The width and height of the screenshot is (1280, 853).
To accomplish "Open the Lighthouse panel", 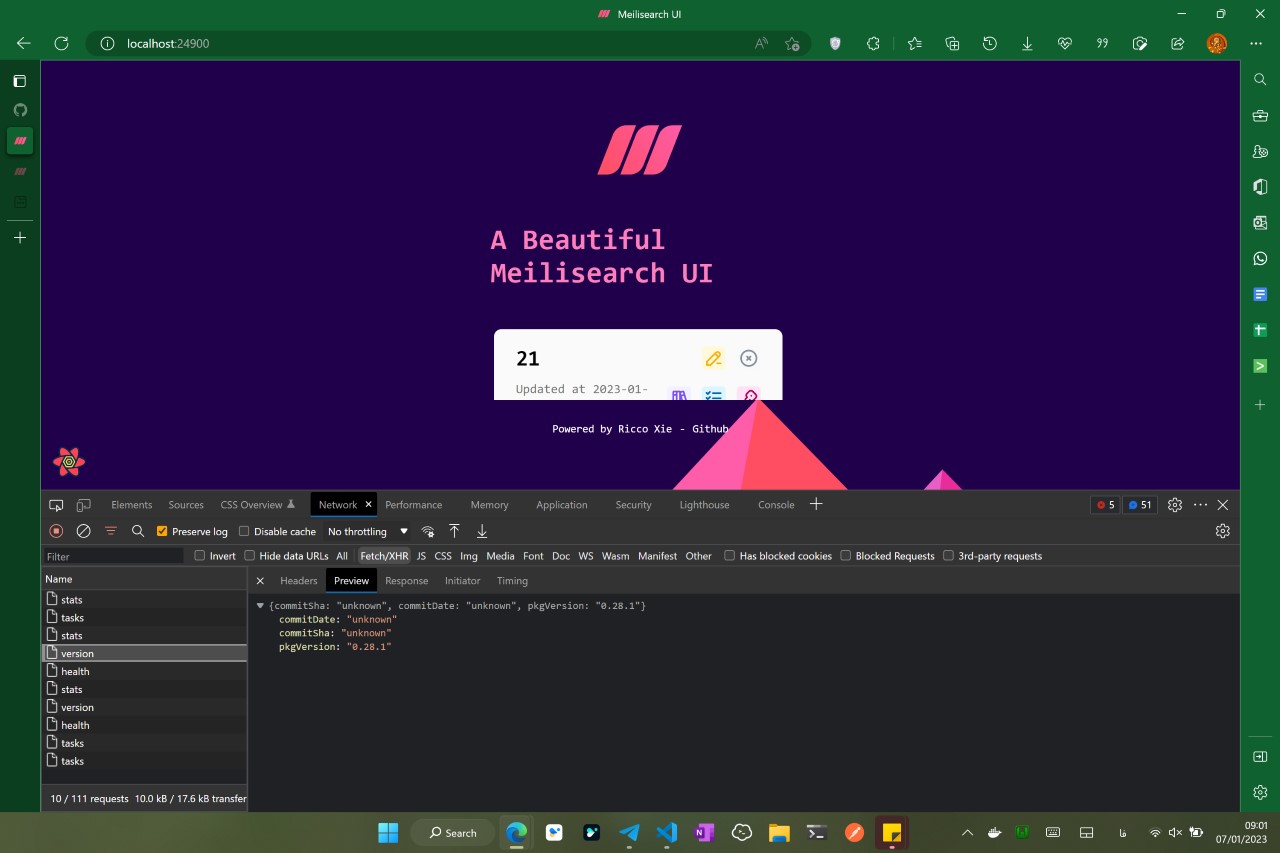I will tap(704, 505).
